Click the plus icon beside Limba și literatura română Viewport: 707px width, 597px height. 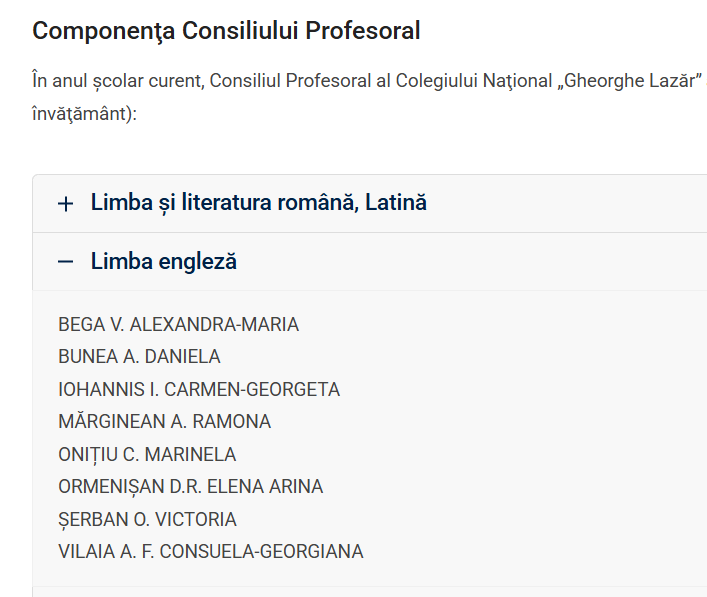65,204
